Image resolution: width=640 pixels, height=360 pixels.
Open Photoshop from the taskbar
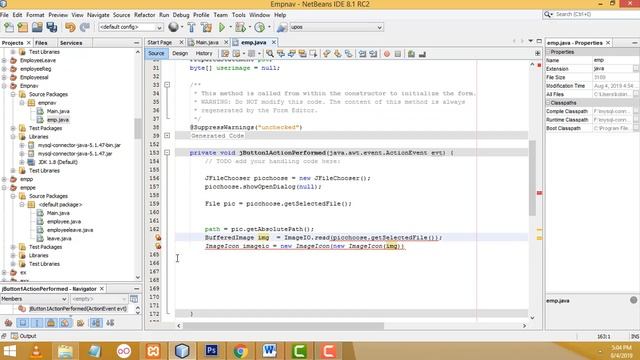tap(211, 351)
